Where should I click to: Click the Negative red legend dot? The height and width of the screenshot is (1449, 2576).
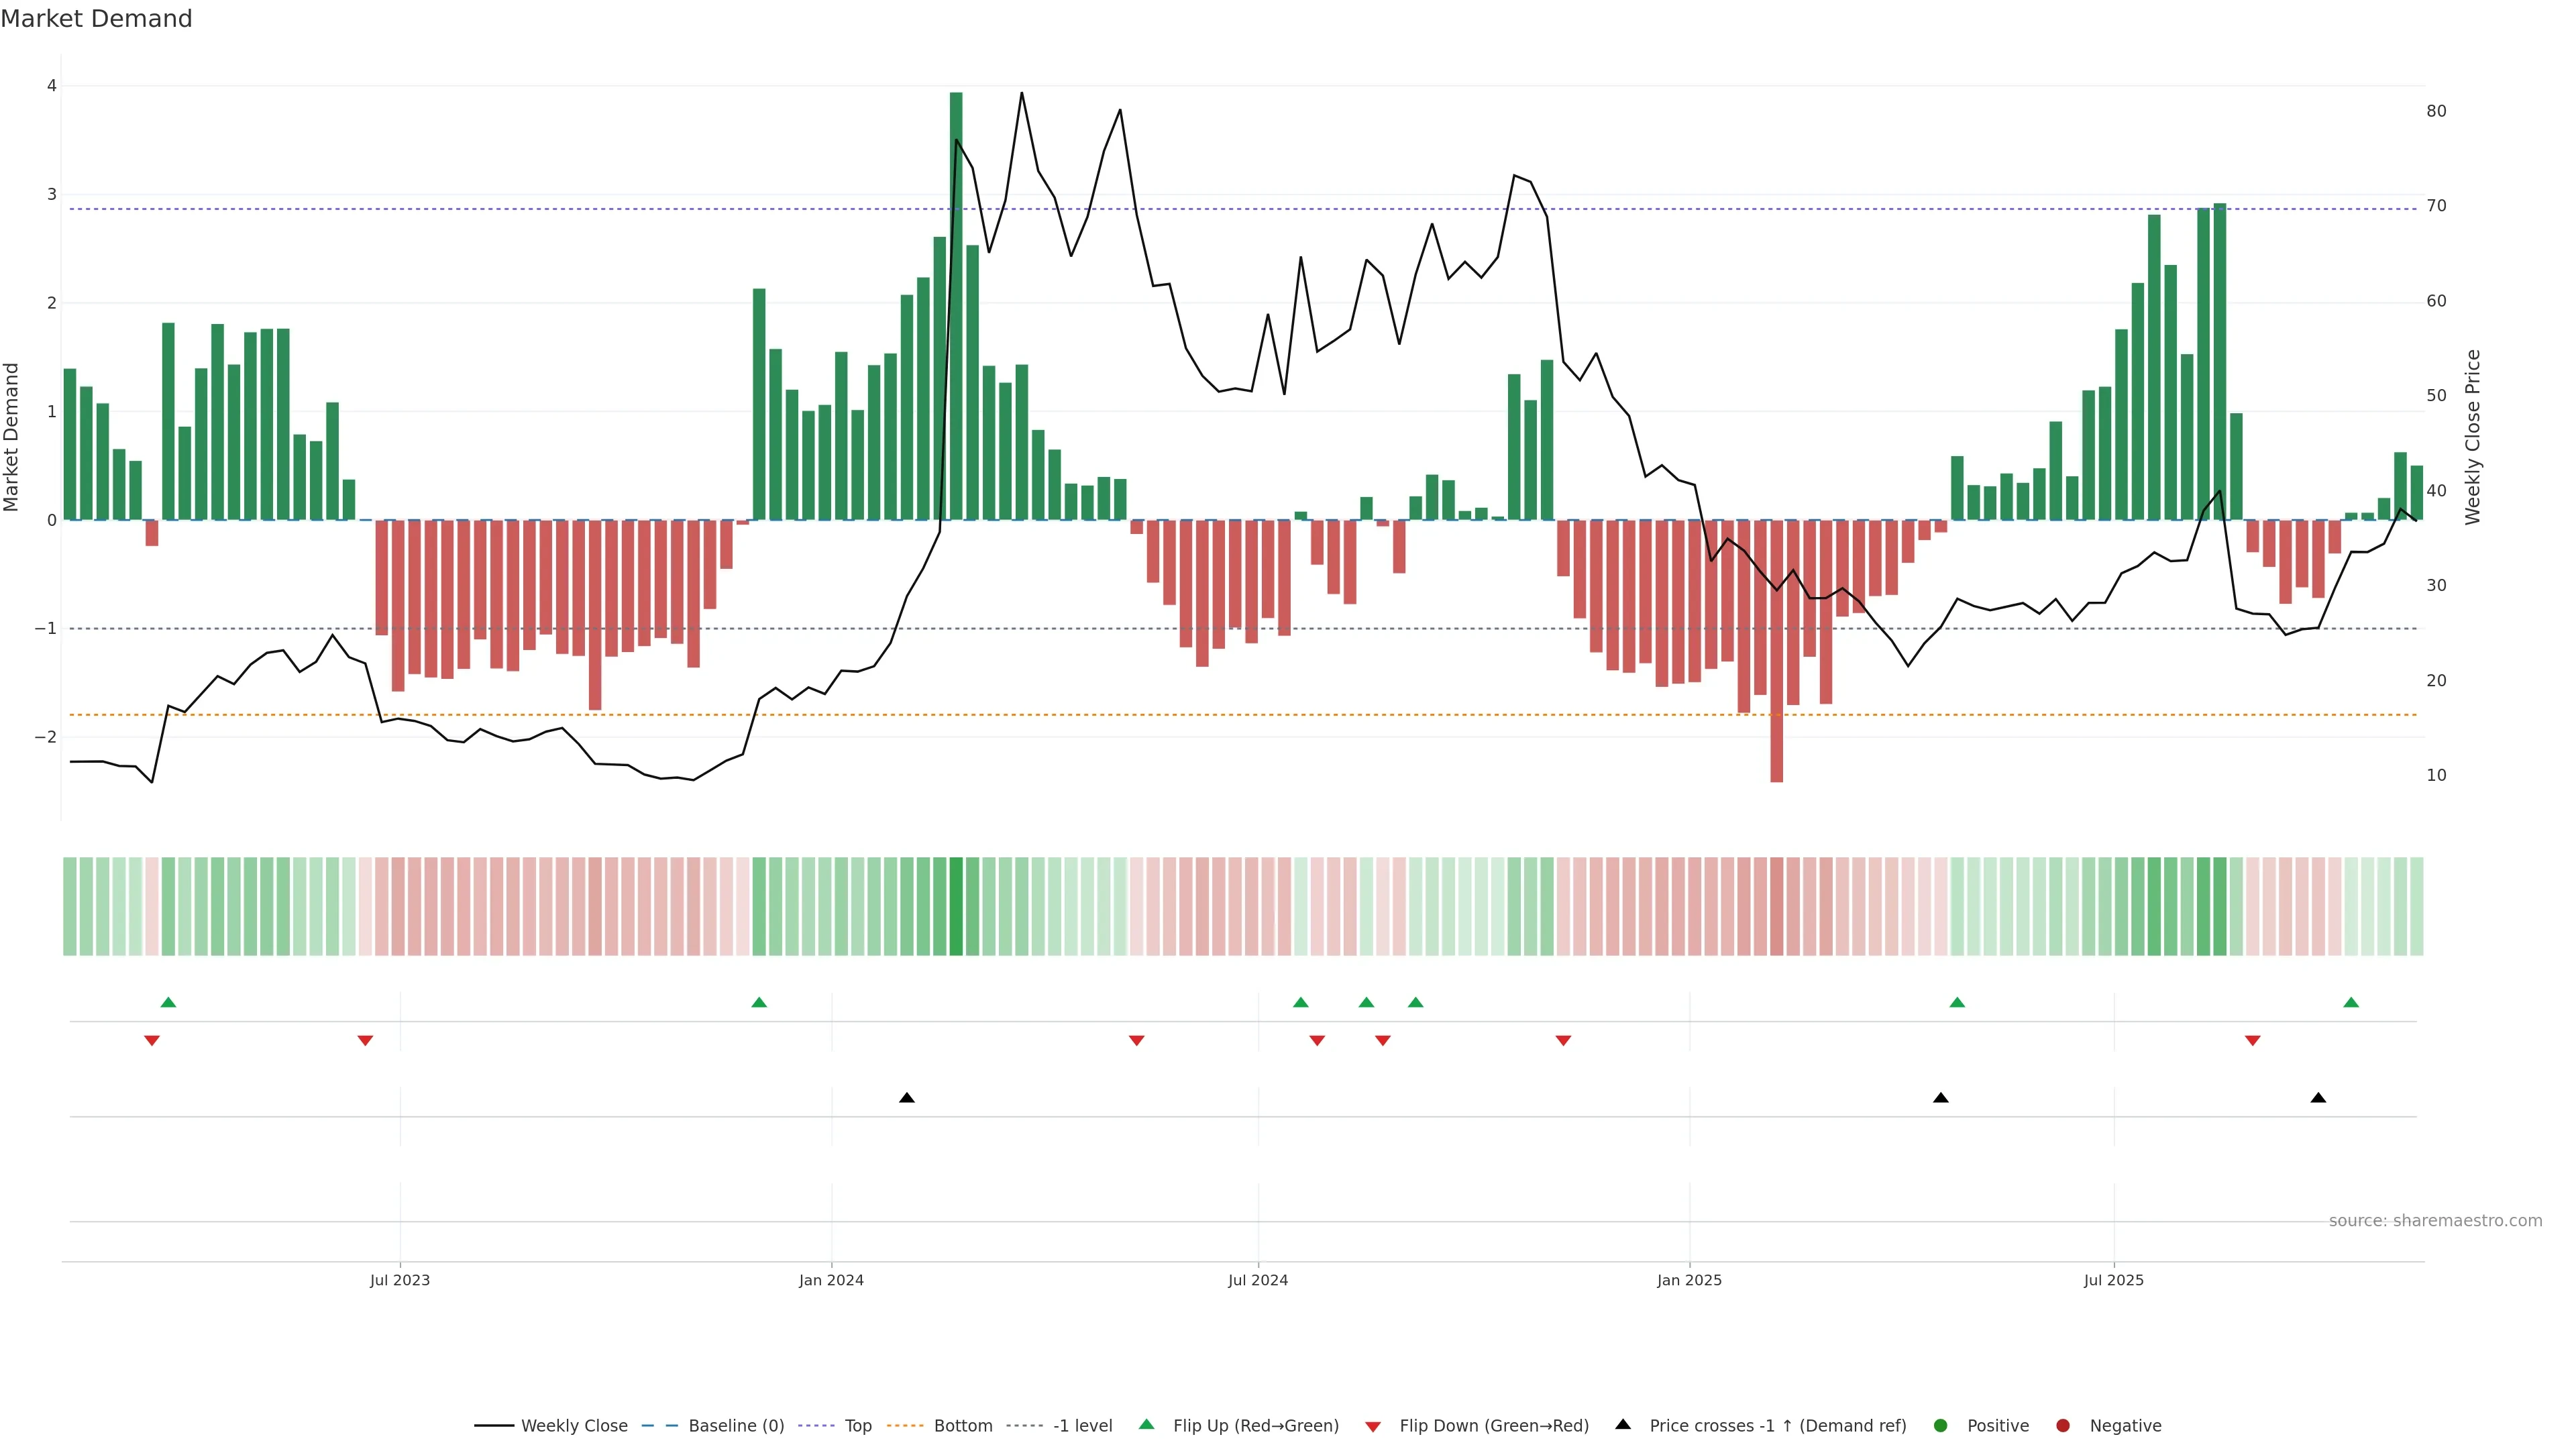click(x=2063, y=1426)
